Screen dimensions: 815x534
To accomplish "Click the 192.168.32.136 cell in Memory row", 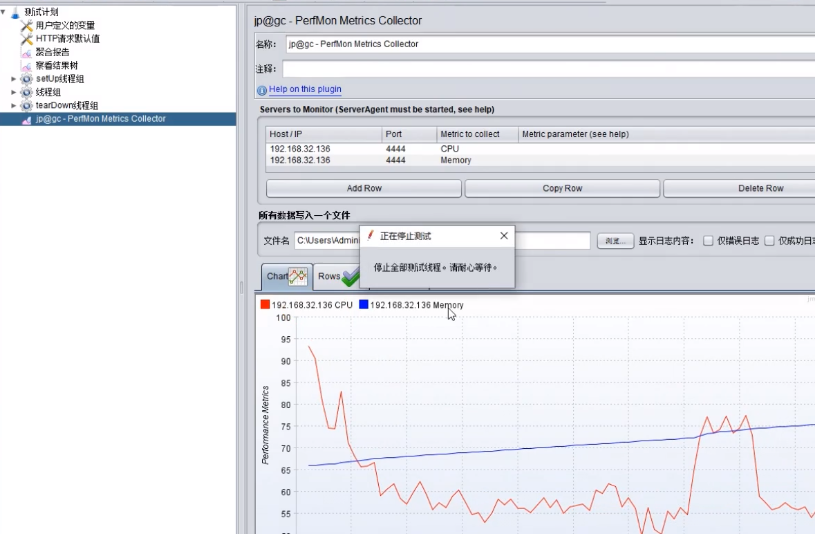I will click(323, 160).
